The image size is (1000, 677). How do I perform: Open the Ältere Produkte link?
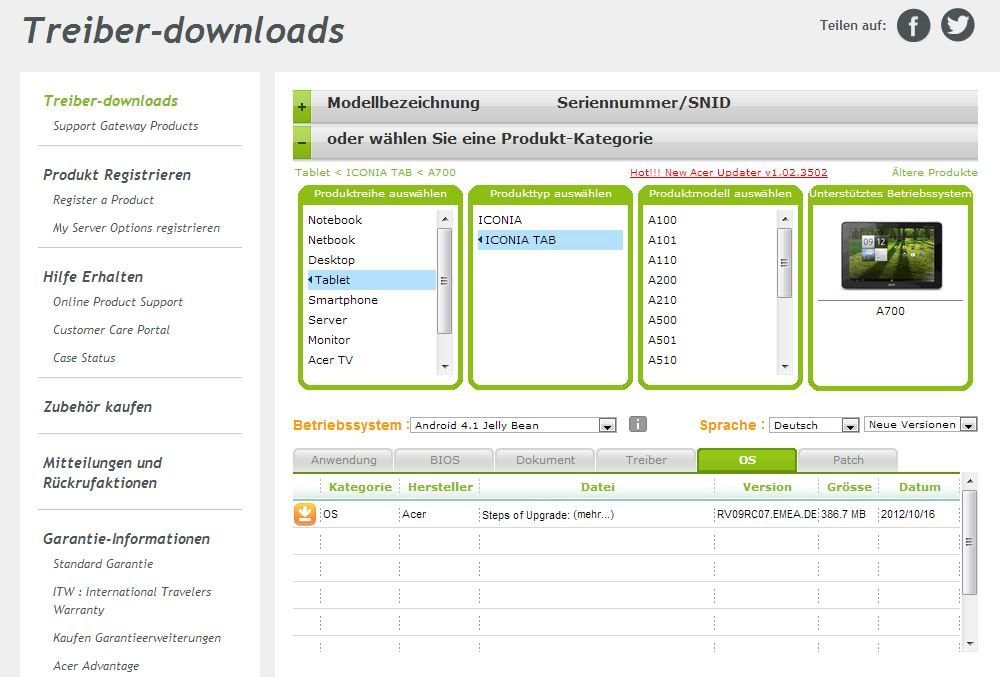click(x=934, y=172)
